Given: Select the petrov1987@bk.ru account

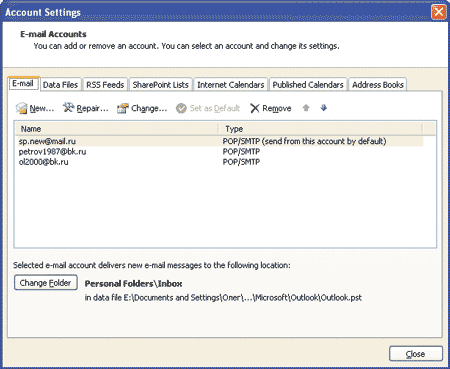Looking at the screenshot, I should tap(219, 152).
